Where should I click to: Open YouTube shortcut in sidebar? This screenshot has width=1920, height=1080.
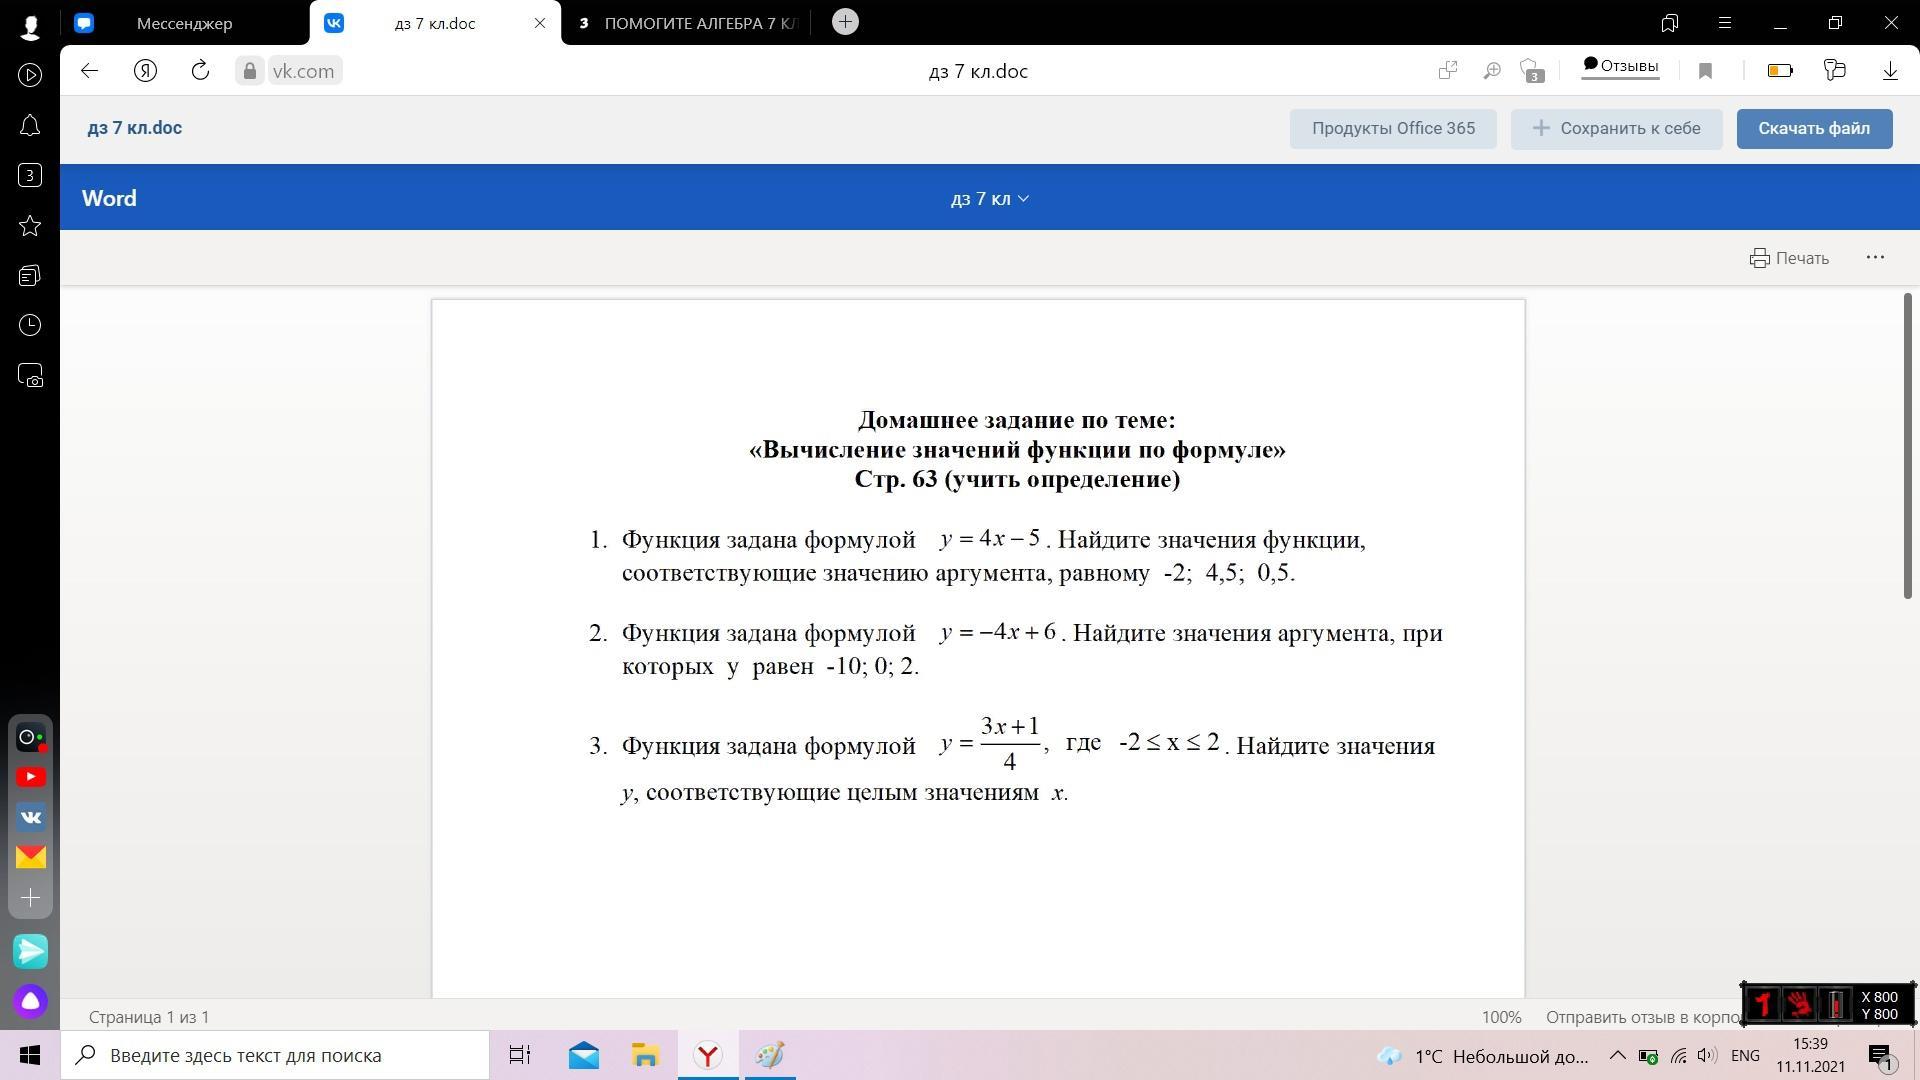(30, 777)
